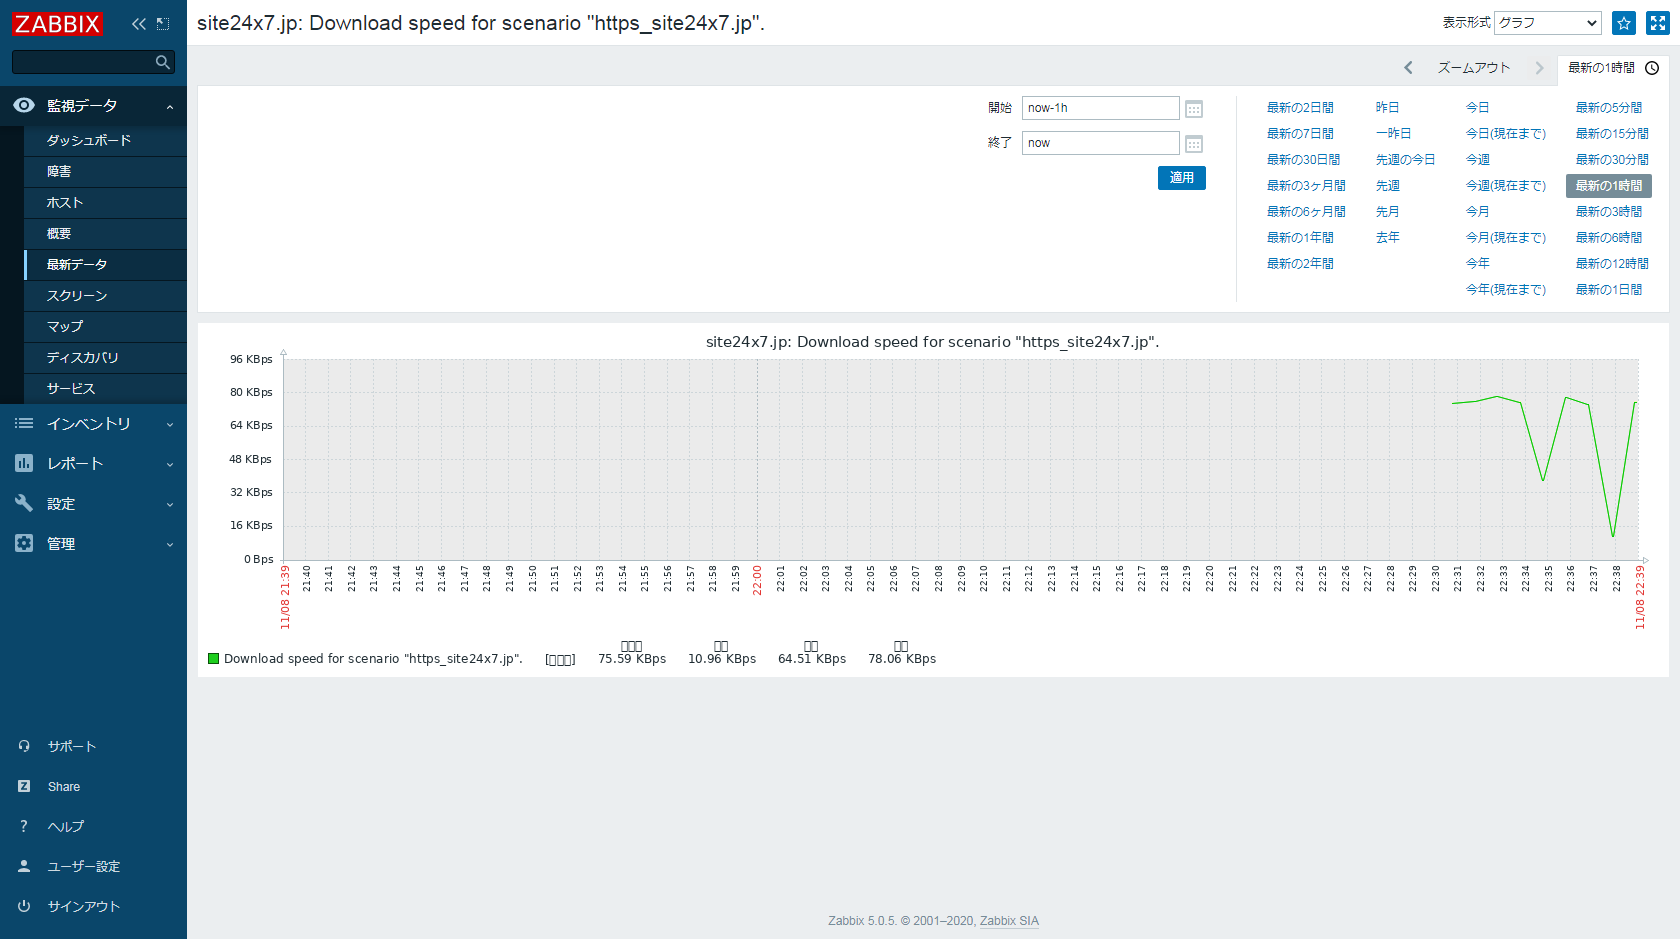Click the Share Z icon
The image size is (1680, 939).
(24, 786)
